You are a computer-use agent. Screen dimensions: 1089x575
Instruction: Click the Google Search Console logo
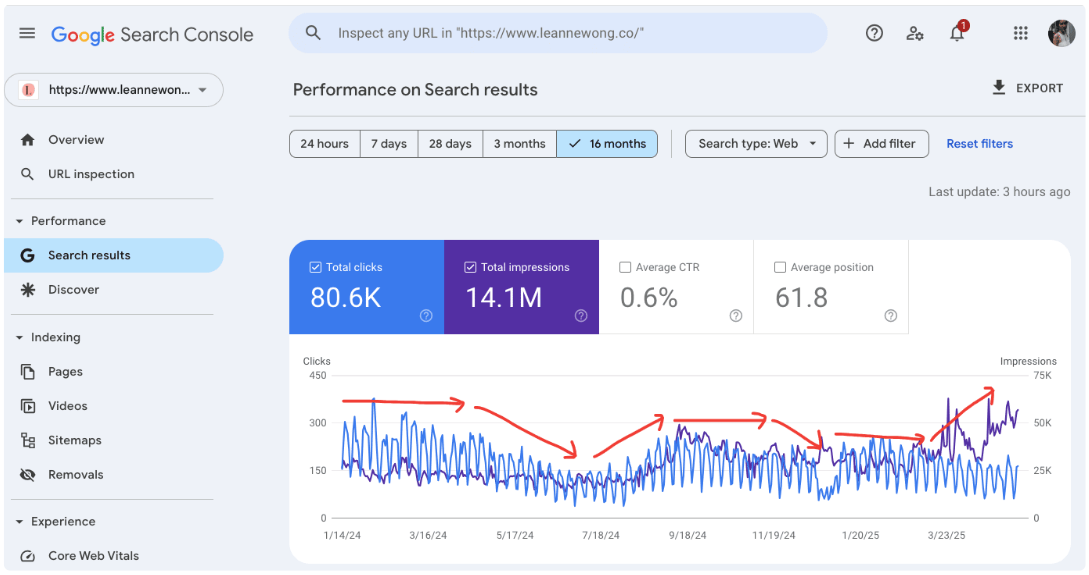(152, 35)
